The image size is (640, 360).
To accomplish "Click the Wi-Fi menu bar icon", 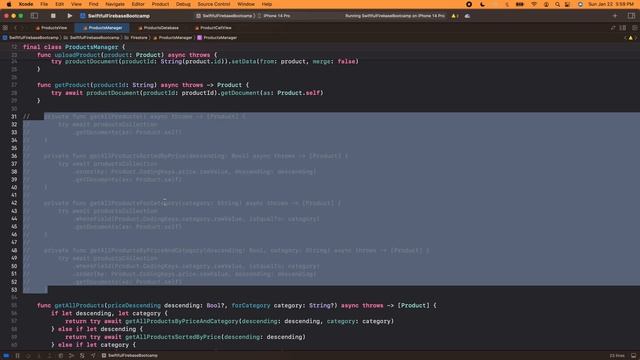I will tap(534, 4).
